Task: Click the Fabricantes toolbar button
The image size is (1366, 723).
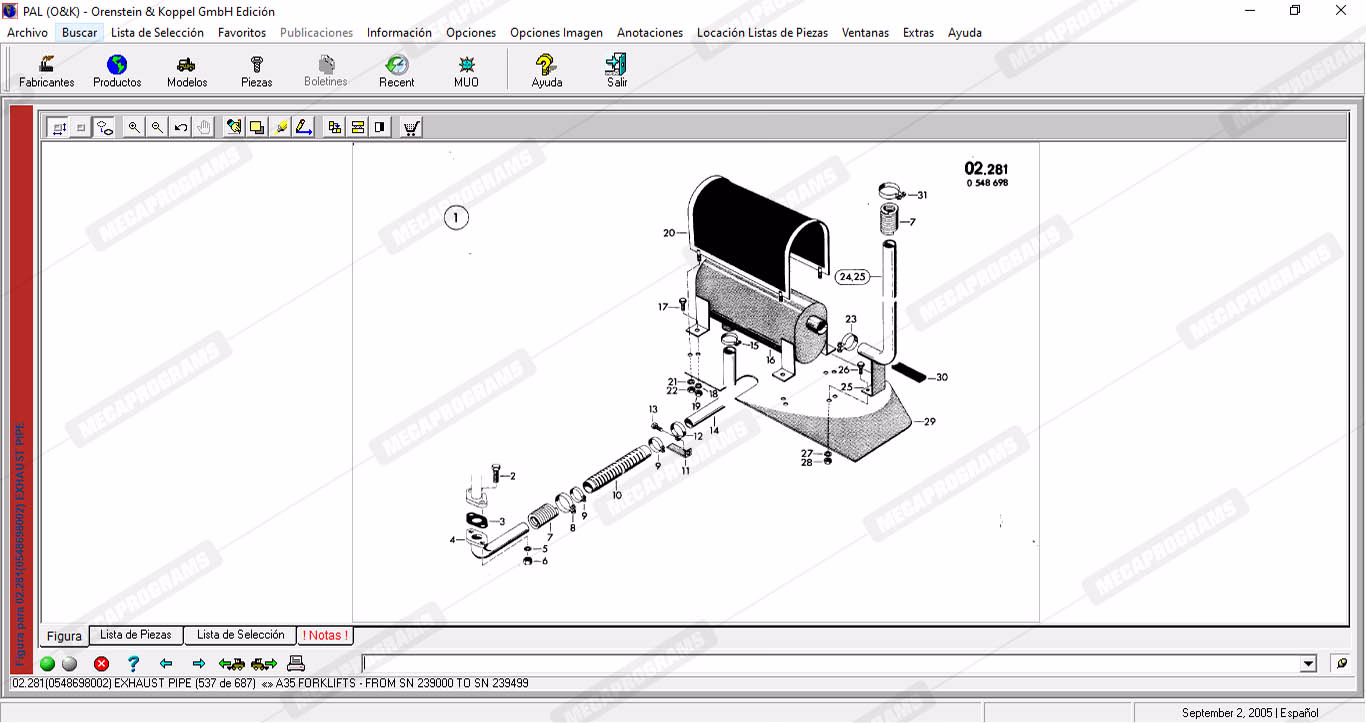Action: 47,71
